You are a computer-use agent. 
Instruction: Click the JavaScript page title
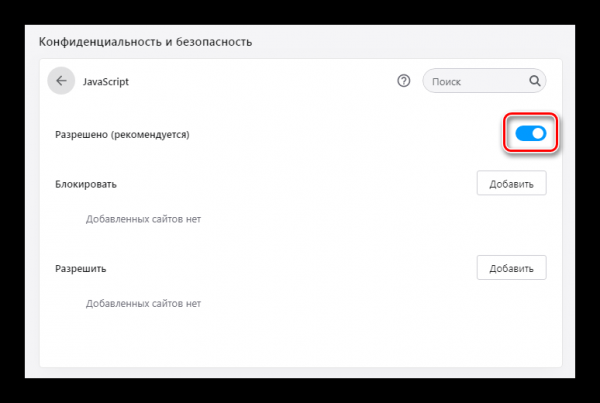pyautogui.click(x=106, y=82)
